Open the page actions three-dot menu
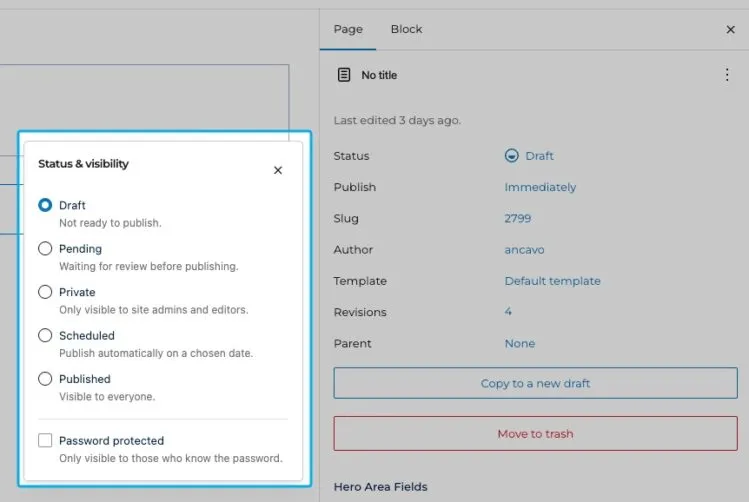Viewport: 749px width, 502px height. tap(727, 75)
